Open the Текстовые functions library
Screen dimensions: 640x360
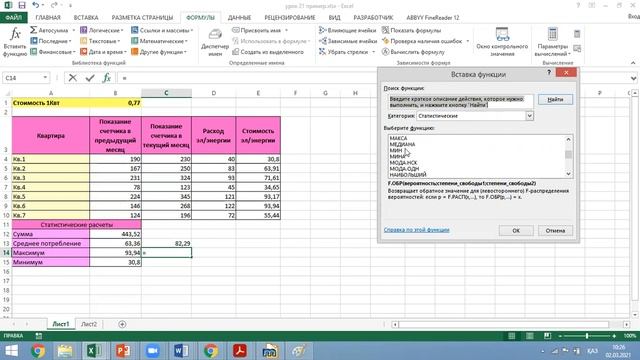(100, 41)
